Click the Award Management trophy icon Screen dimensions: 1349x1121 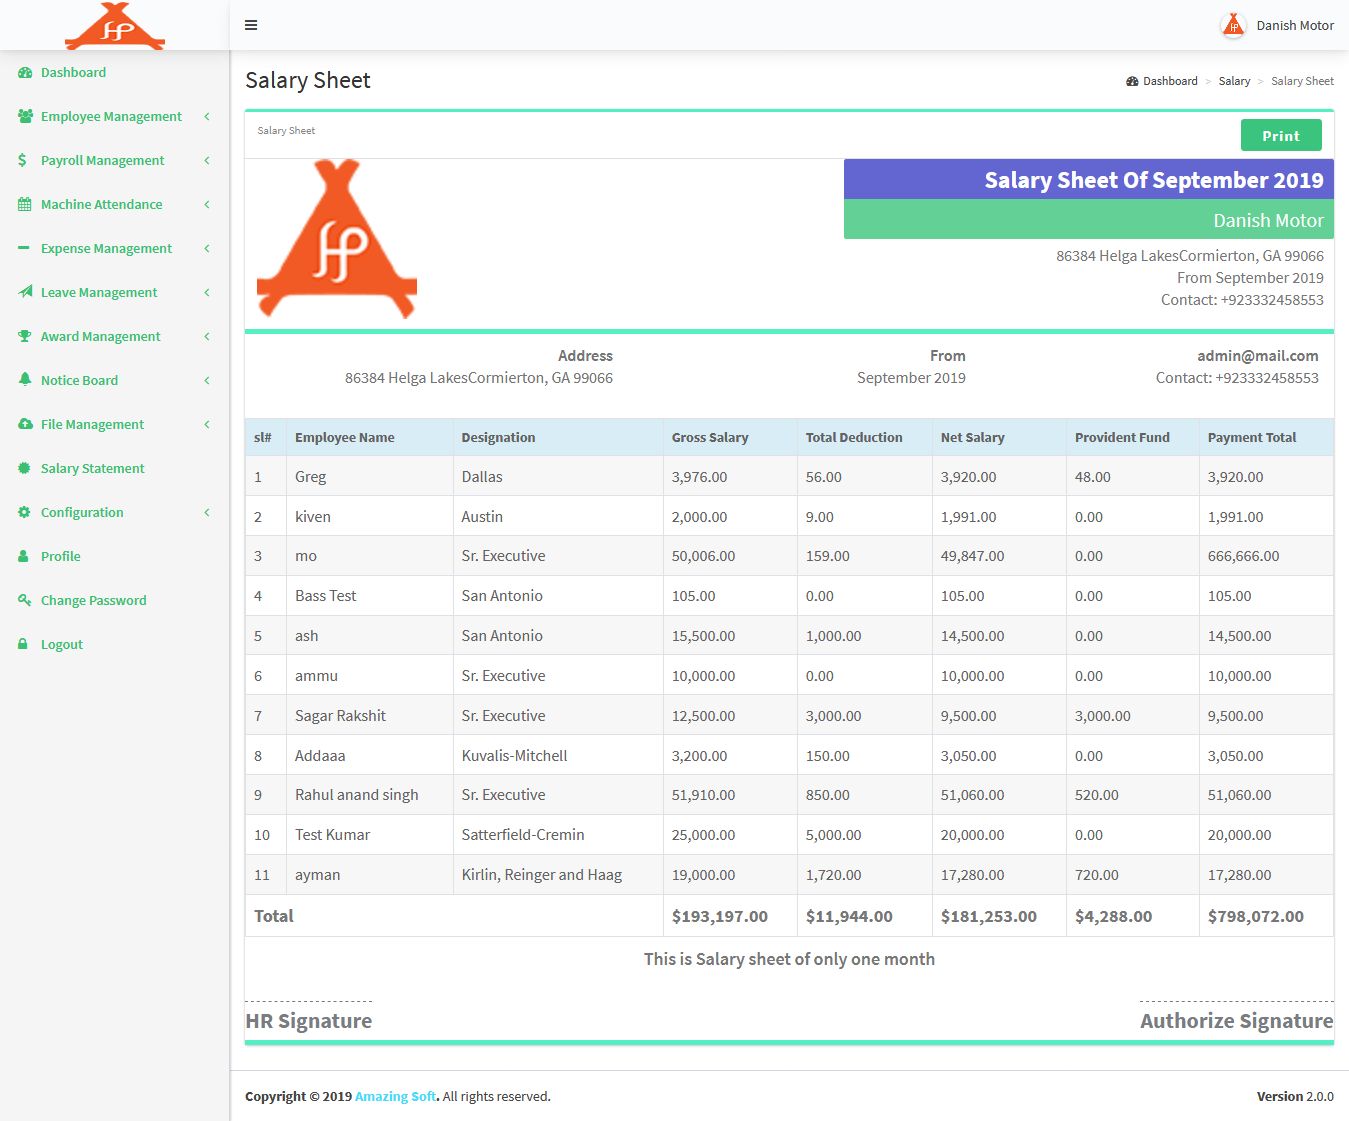25,336
